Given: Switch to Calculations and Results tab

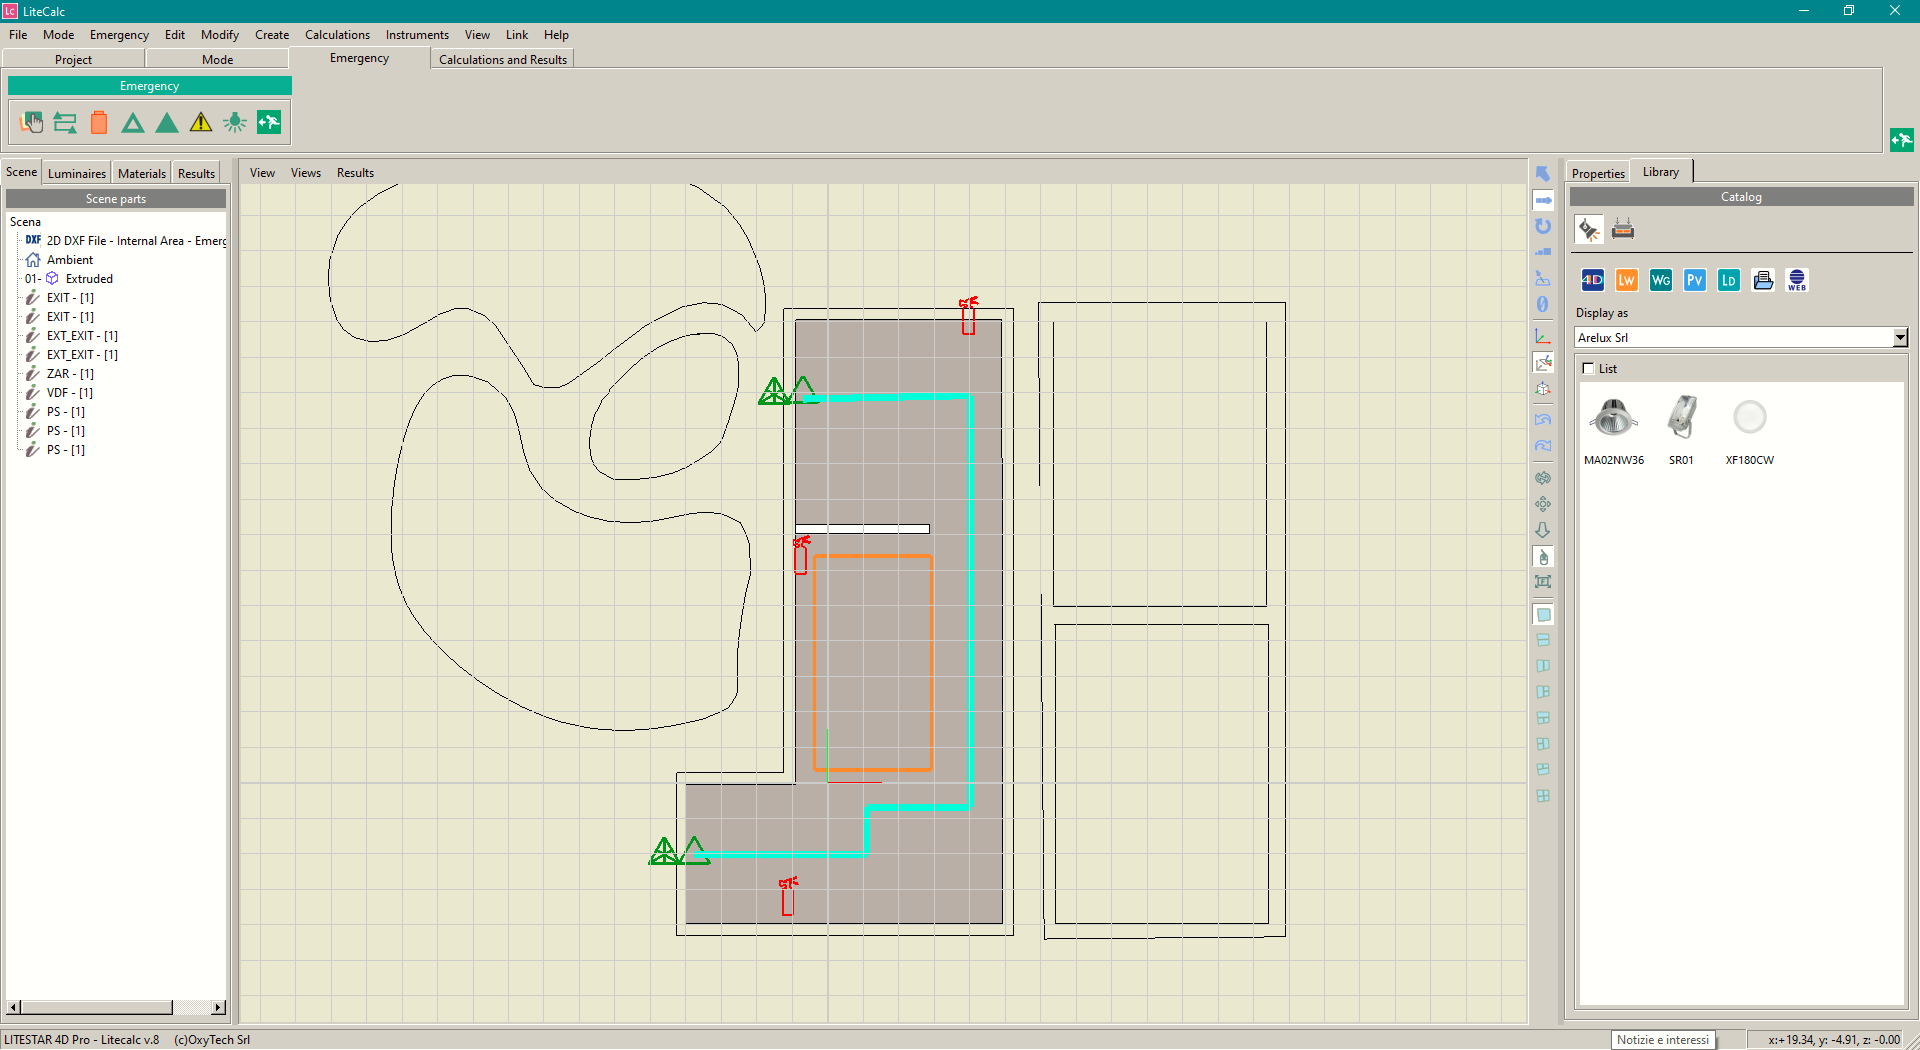Looking at the screenshot, I should tap(503, 60).
